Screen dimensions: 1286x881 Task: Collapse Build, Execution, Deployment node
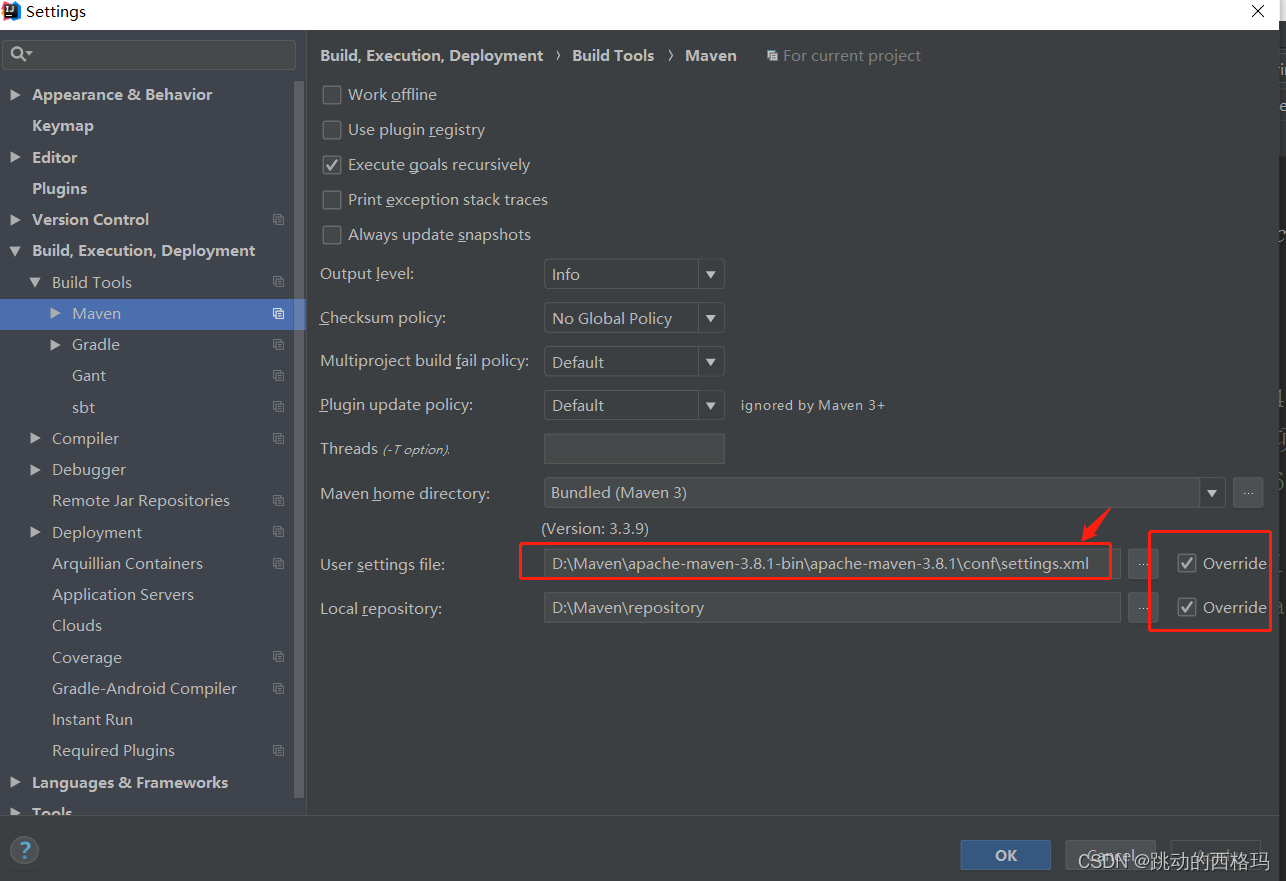(x=15, y=251)
